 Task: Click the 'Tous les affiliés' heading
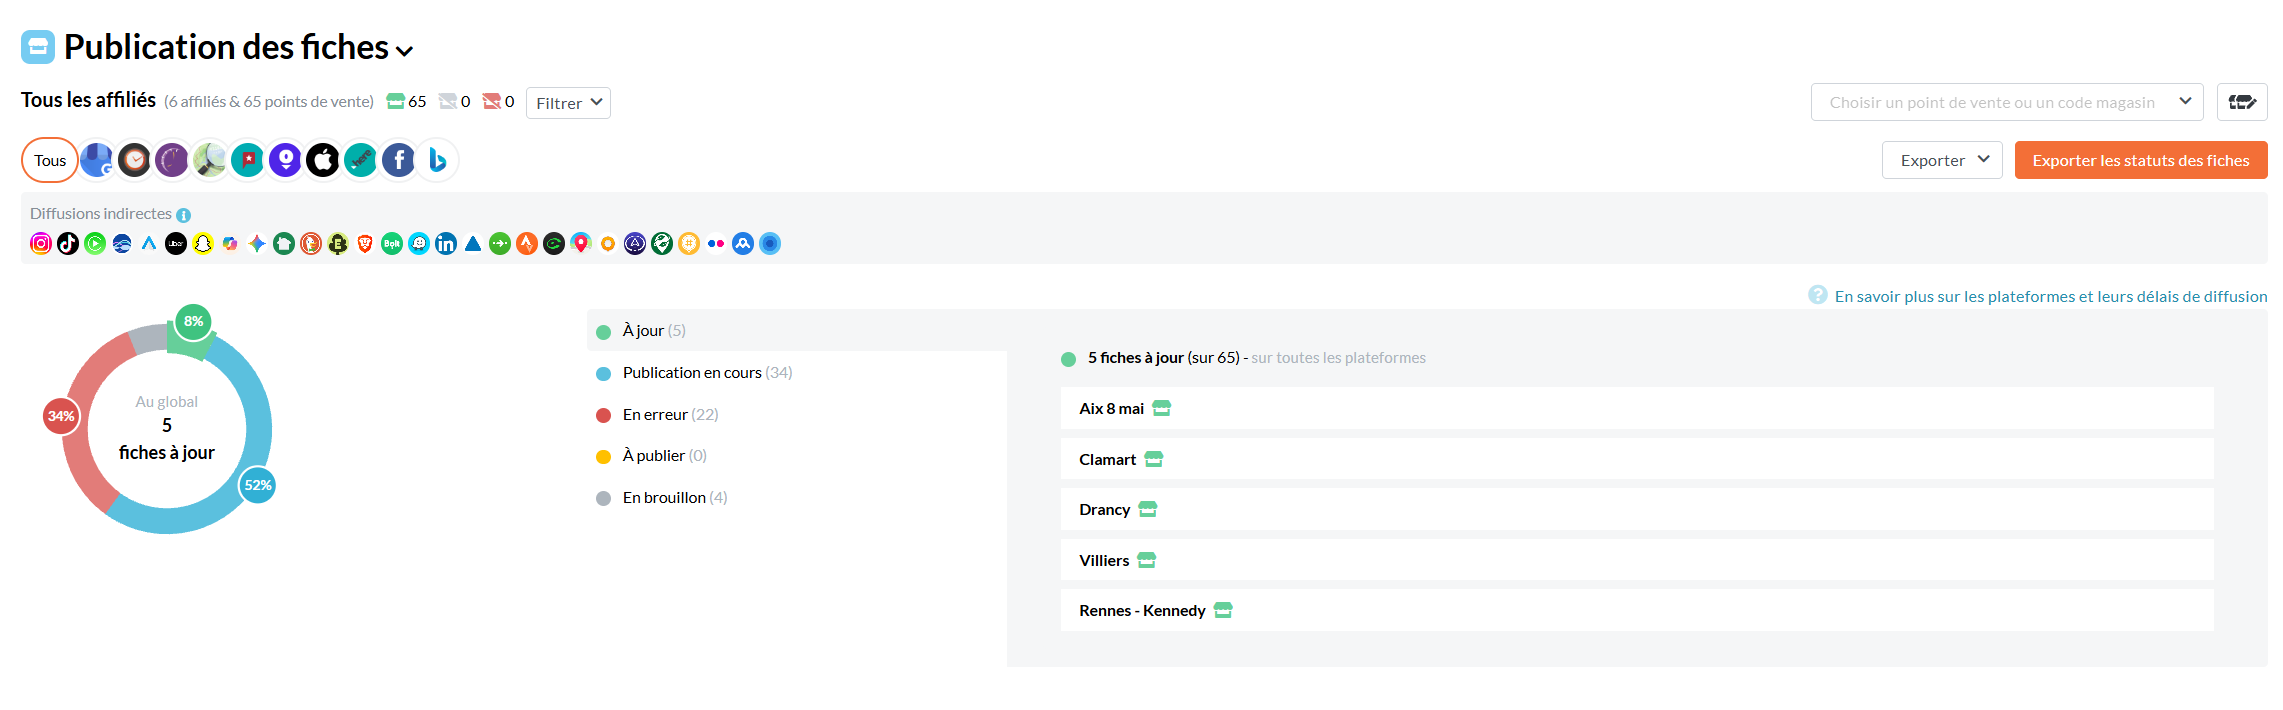click(88, 100)
